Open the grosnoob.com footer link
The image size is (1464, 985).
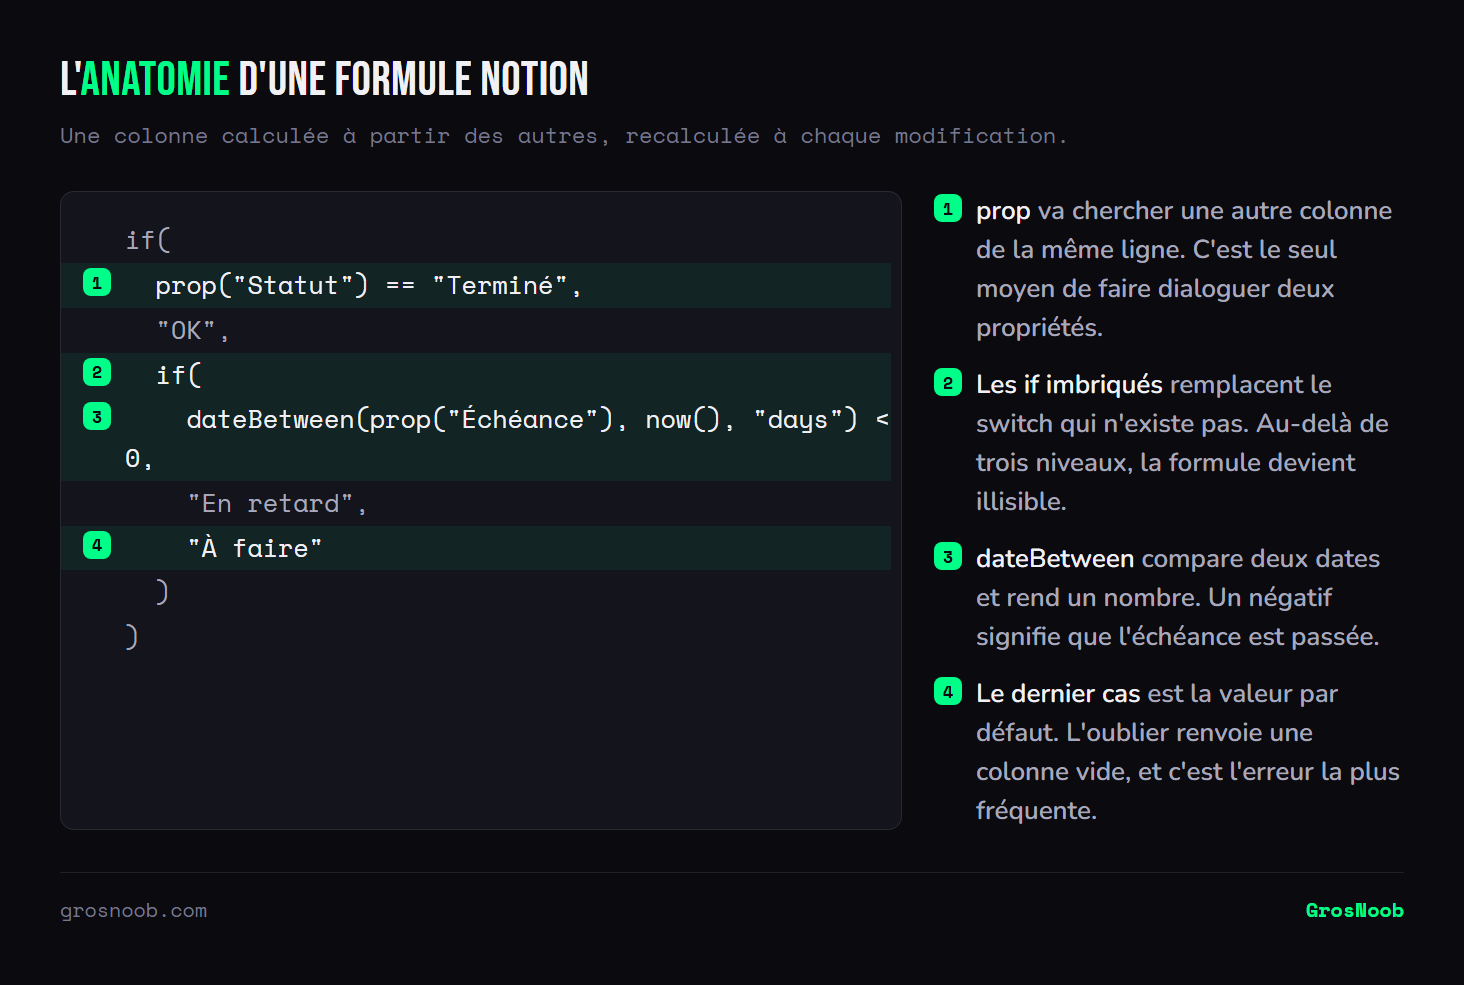coord(134,911)
